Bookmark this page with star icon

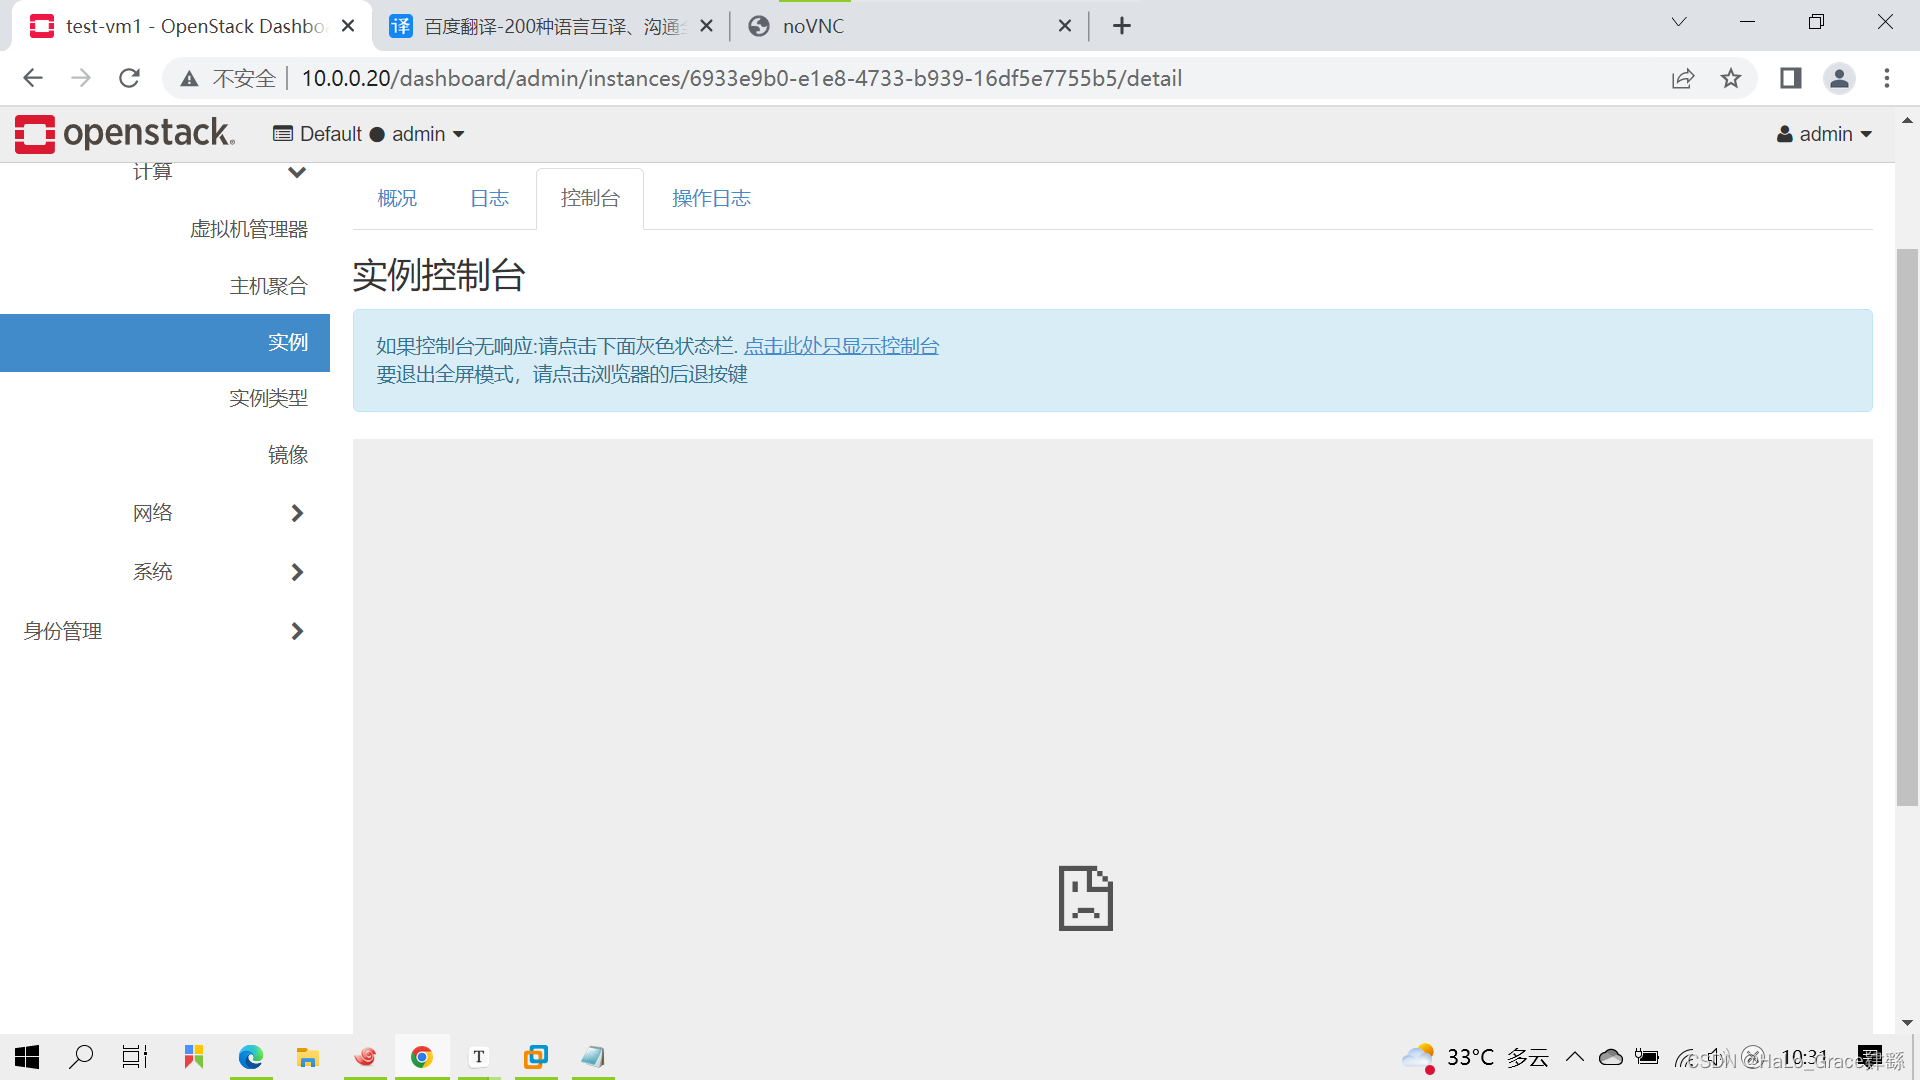tap(1731, 78)
